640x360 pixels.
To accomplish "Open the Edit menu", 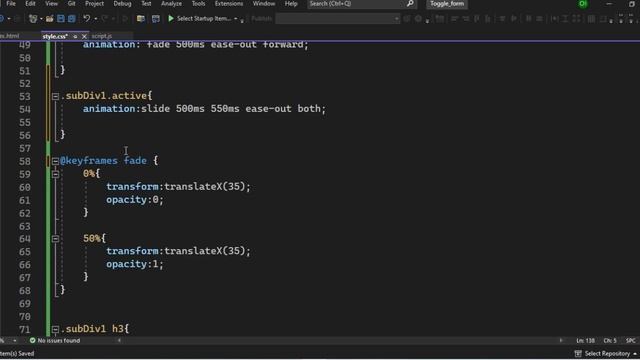I will [x=30, y=4].
